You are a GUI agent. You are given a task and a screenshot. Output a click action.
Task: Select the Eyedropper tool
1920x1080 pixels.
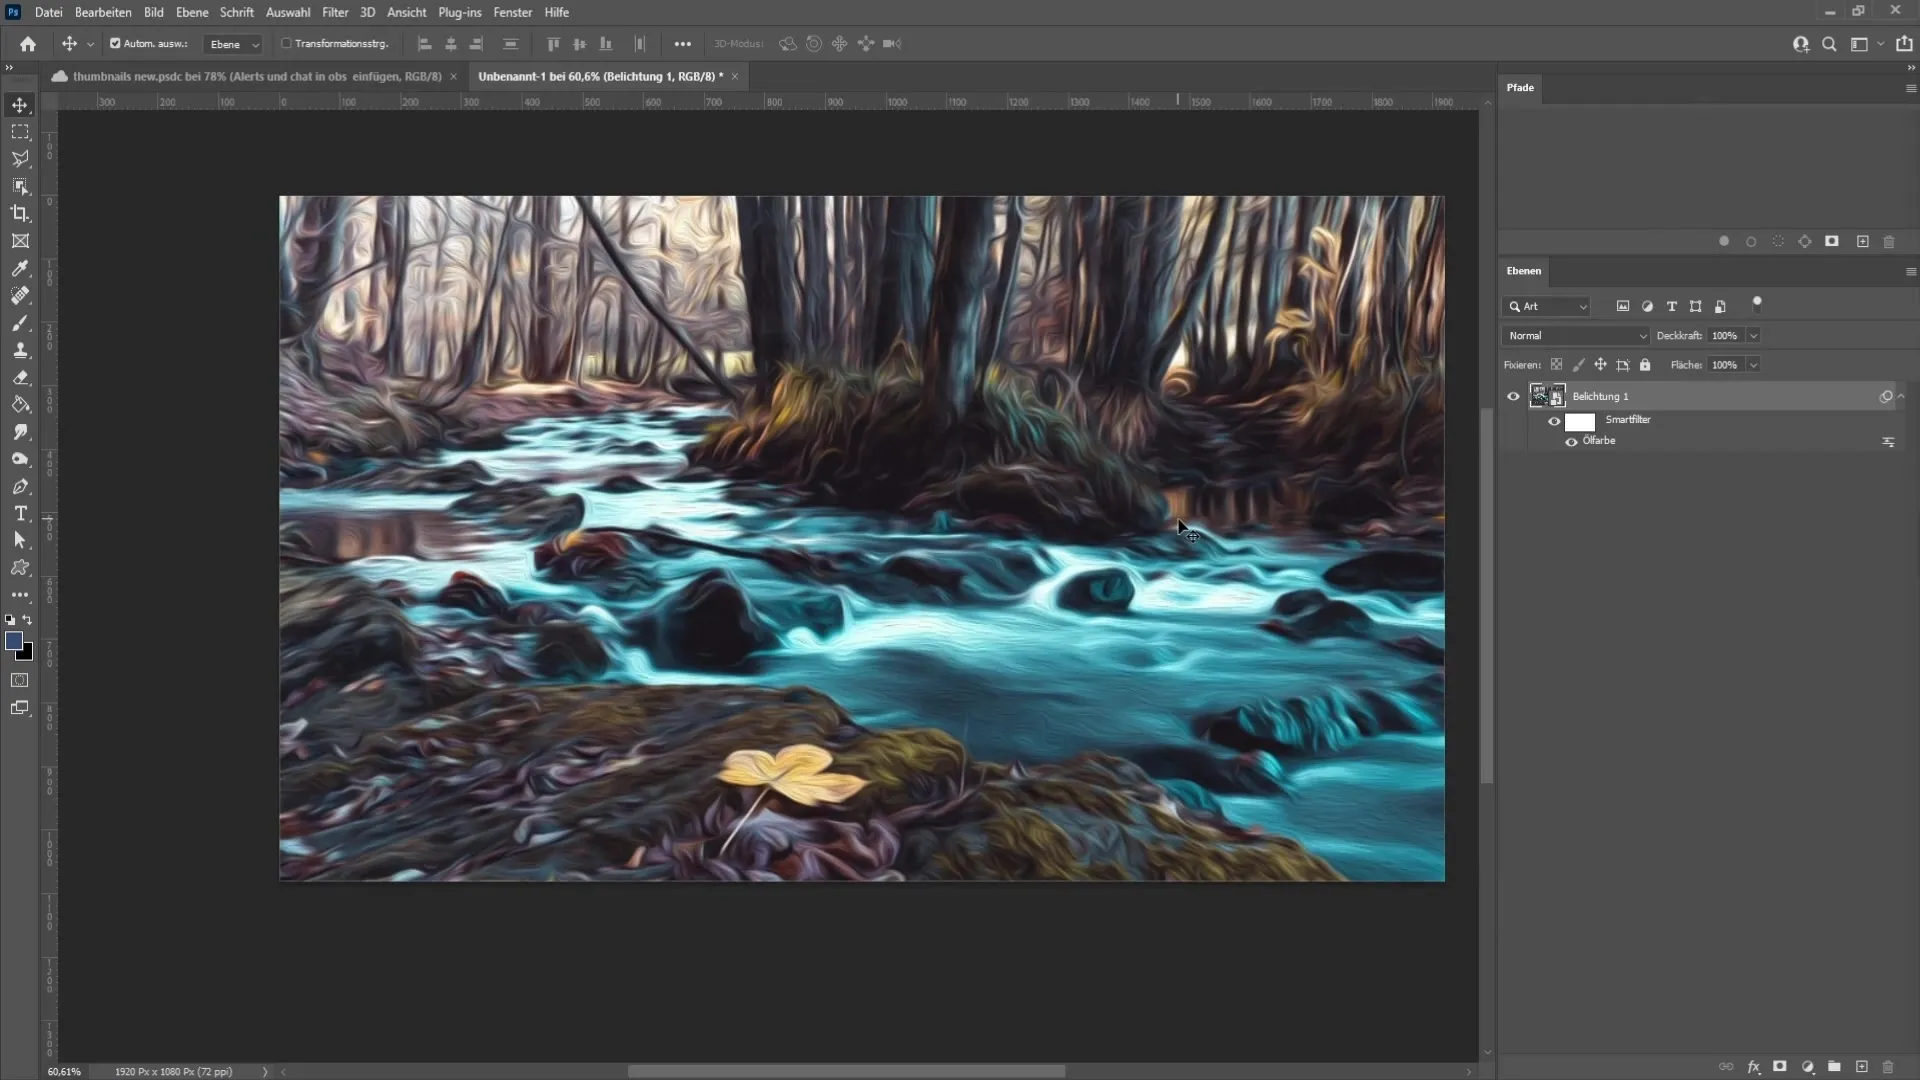pyautogui.click(x=20, y=268)
